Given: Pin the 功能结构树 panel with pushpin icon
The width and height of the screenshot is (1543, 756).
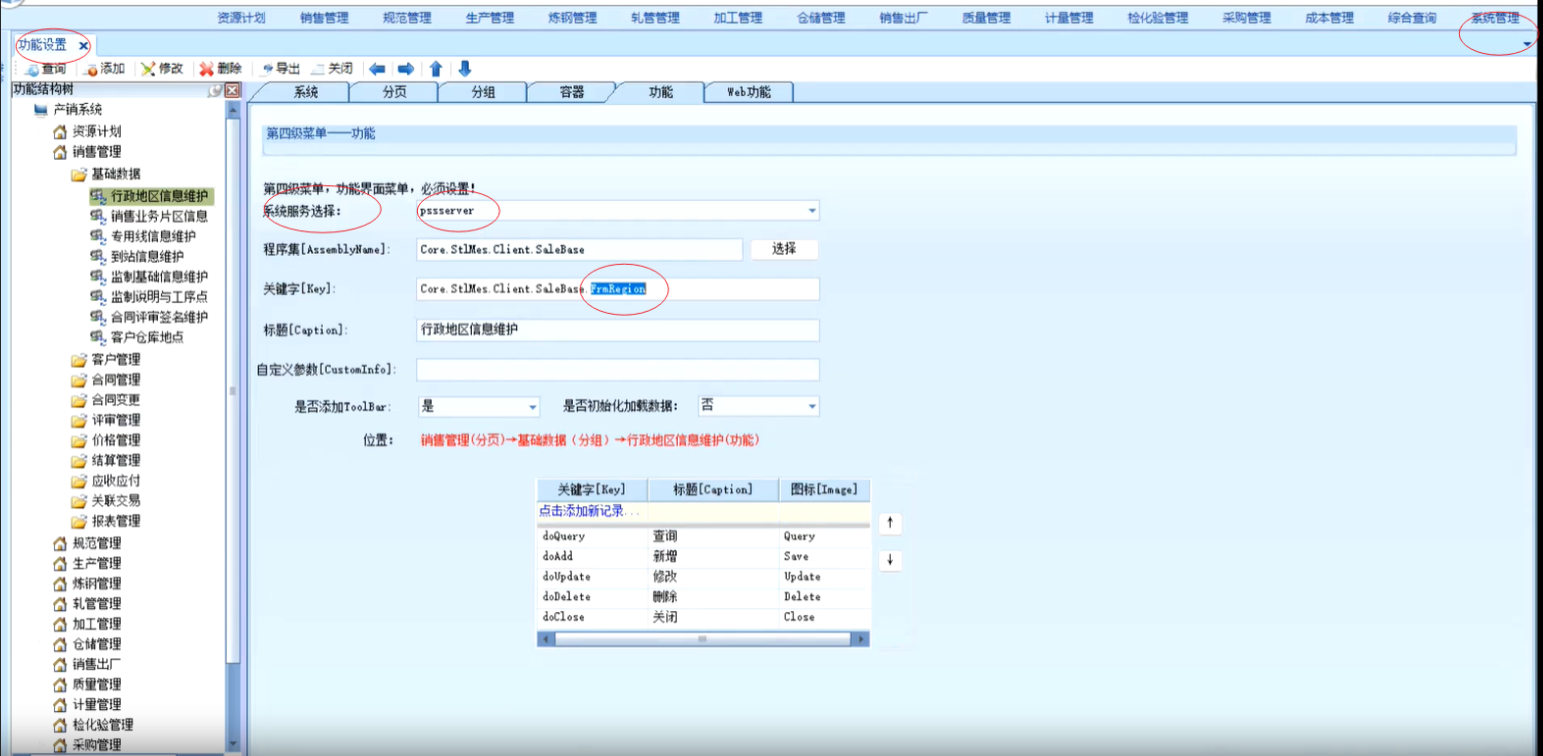Looking at the screenshot, I should click(x=215, y=91).
